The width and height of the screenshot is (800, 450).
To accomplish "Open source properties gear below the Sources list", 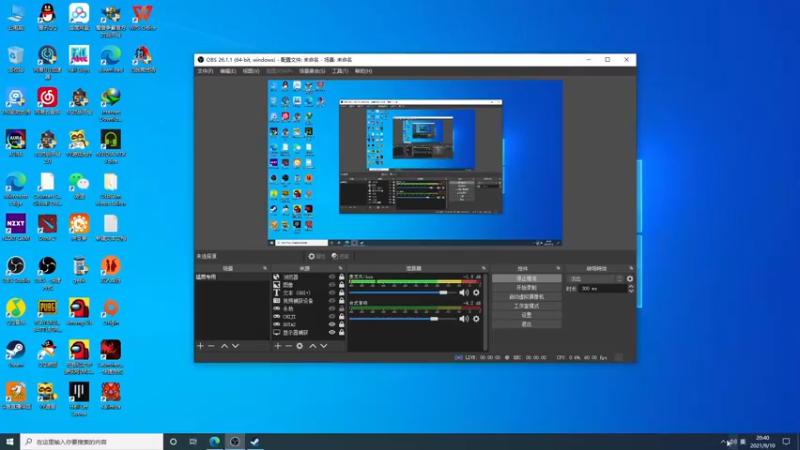I will 299,346.
